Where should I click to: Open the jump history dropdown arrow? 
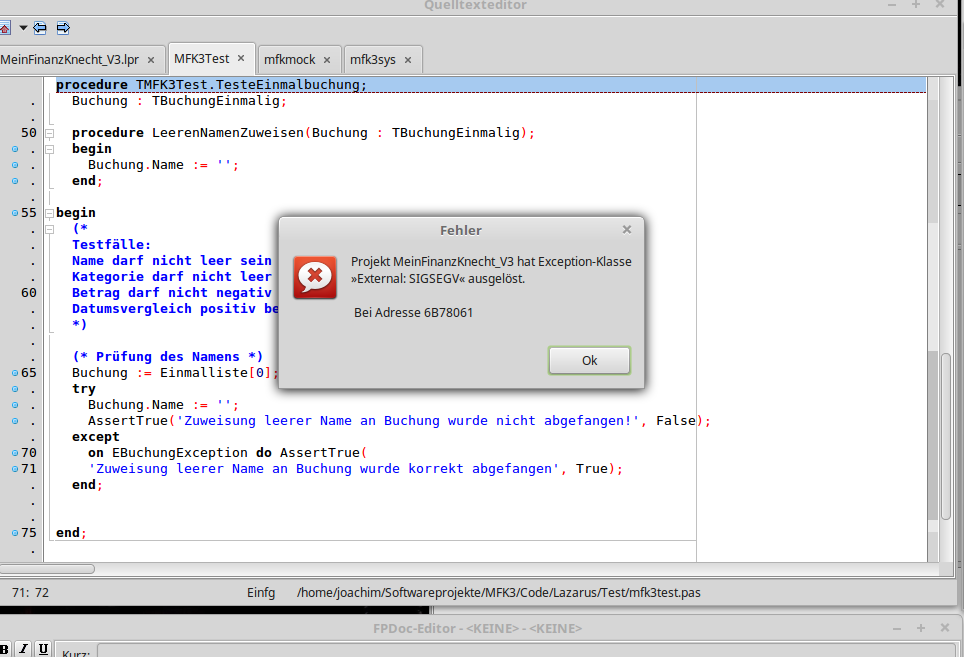pyautogui.click(x=22, y=28)
